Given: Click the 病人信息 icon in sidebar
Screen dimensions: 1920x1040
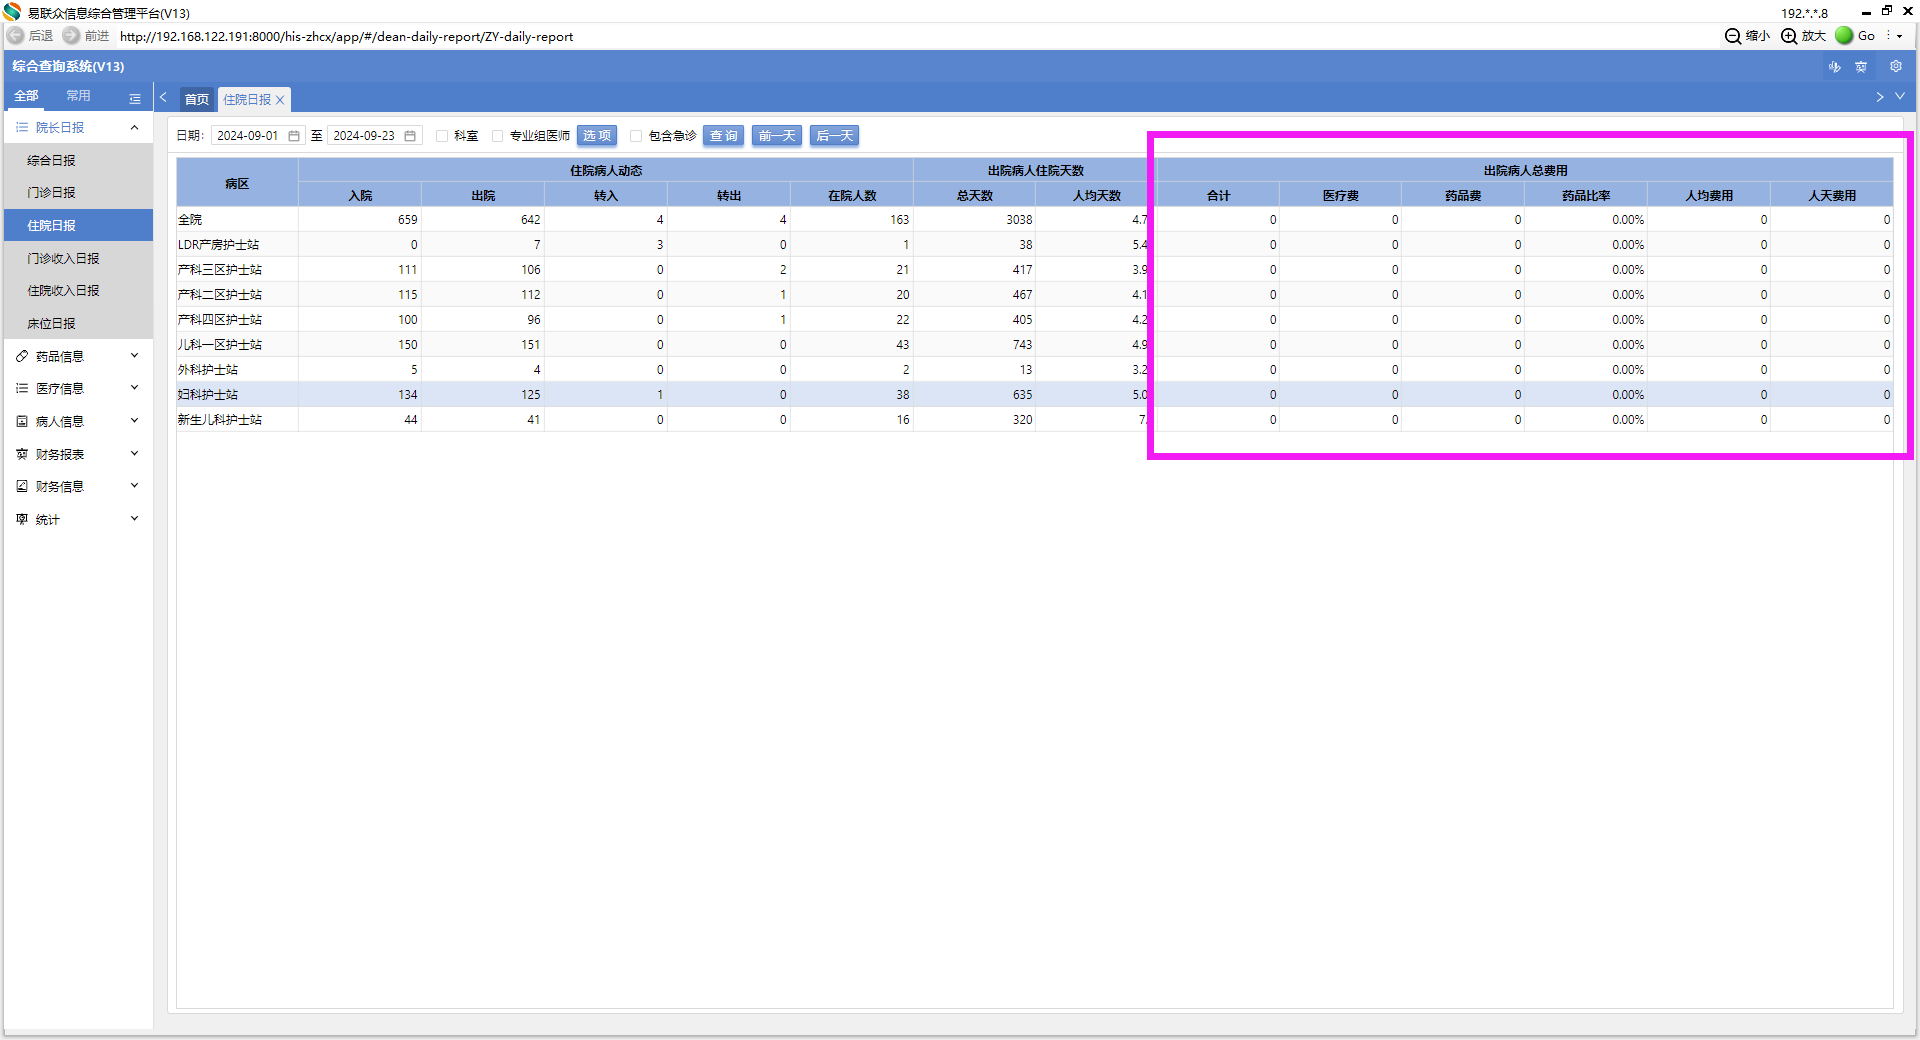Looking at the screenshot, I should 22,421.
